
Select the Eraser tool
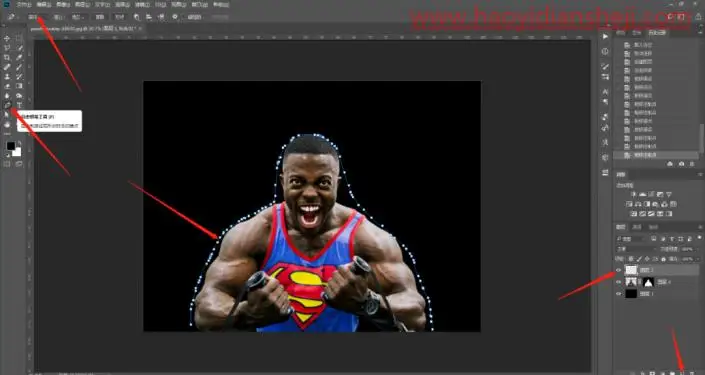click(7, 86)
